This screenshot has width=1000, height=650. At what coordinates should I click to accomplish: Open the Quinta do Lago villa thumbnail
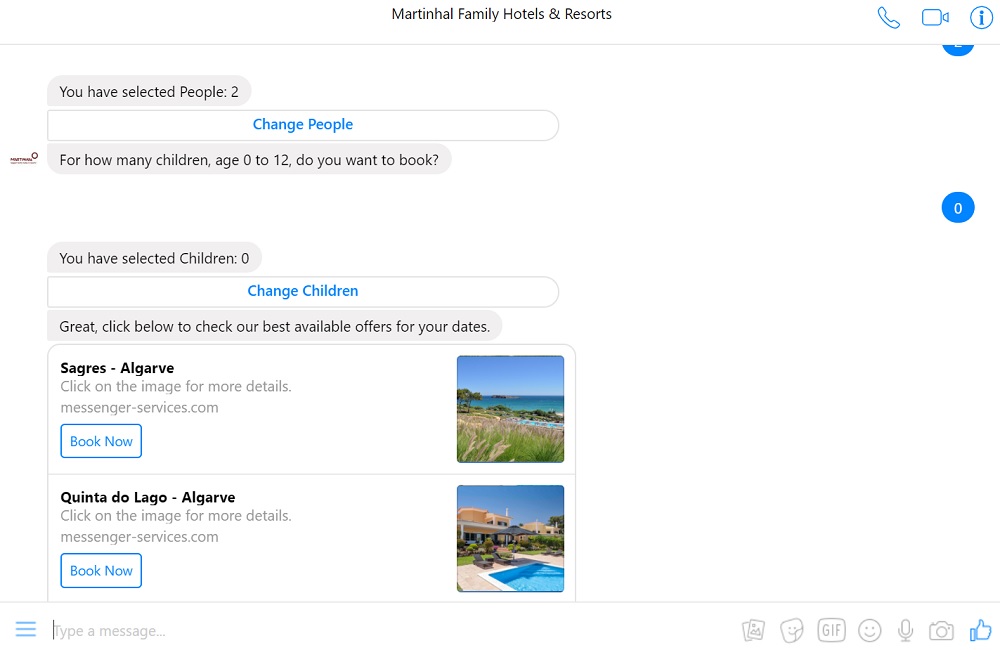pos(510,538)
